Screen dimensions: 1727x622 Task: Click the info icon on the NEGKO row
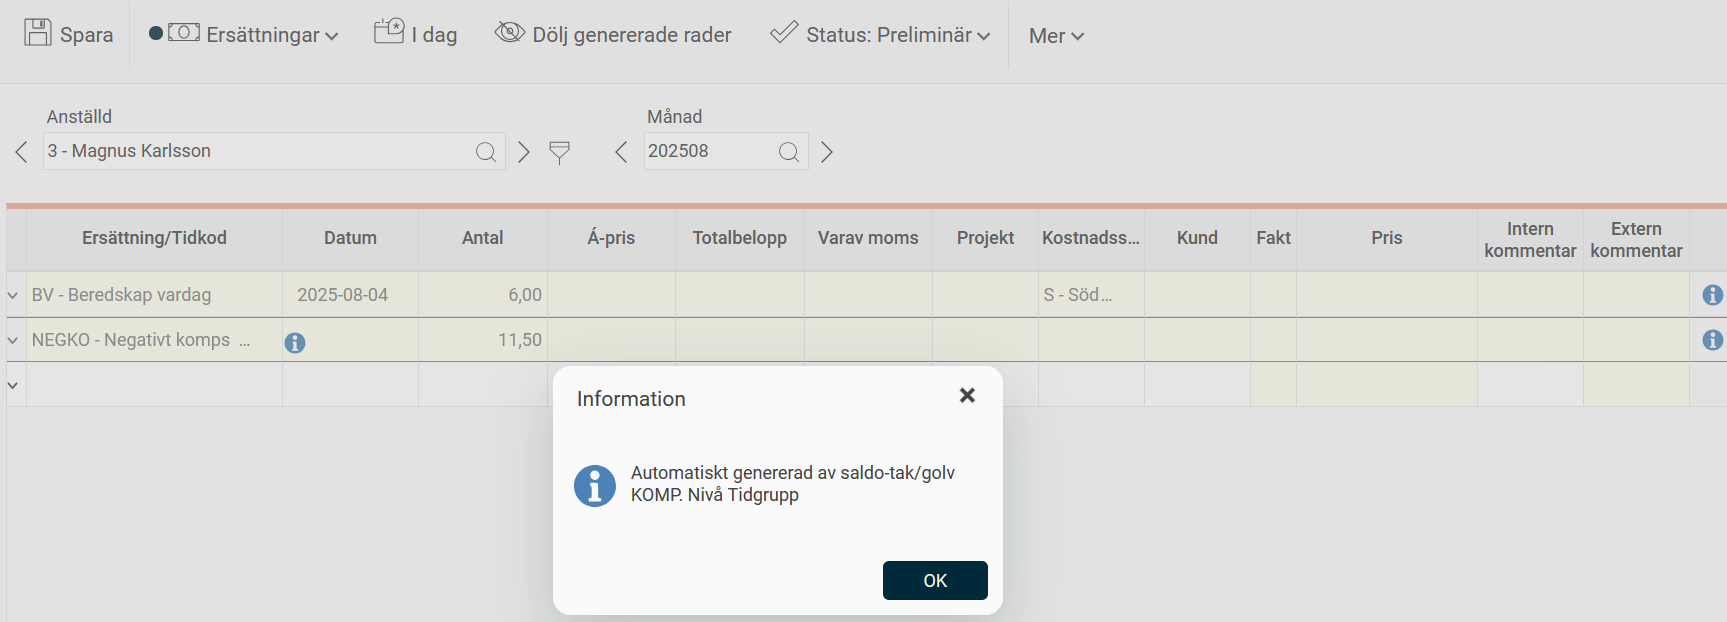point(295,341)
